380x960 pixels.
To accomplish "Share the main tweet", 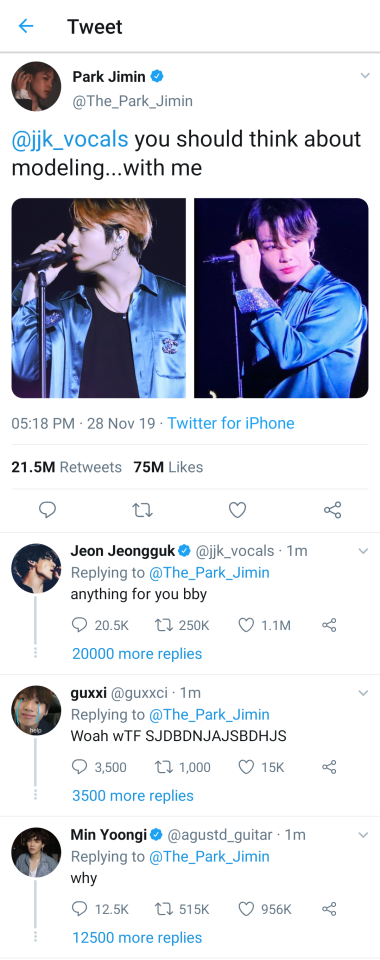I will pos(332,510).
